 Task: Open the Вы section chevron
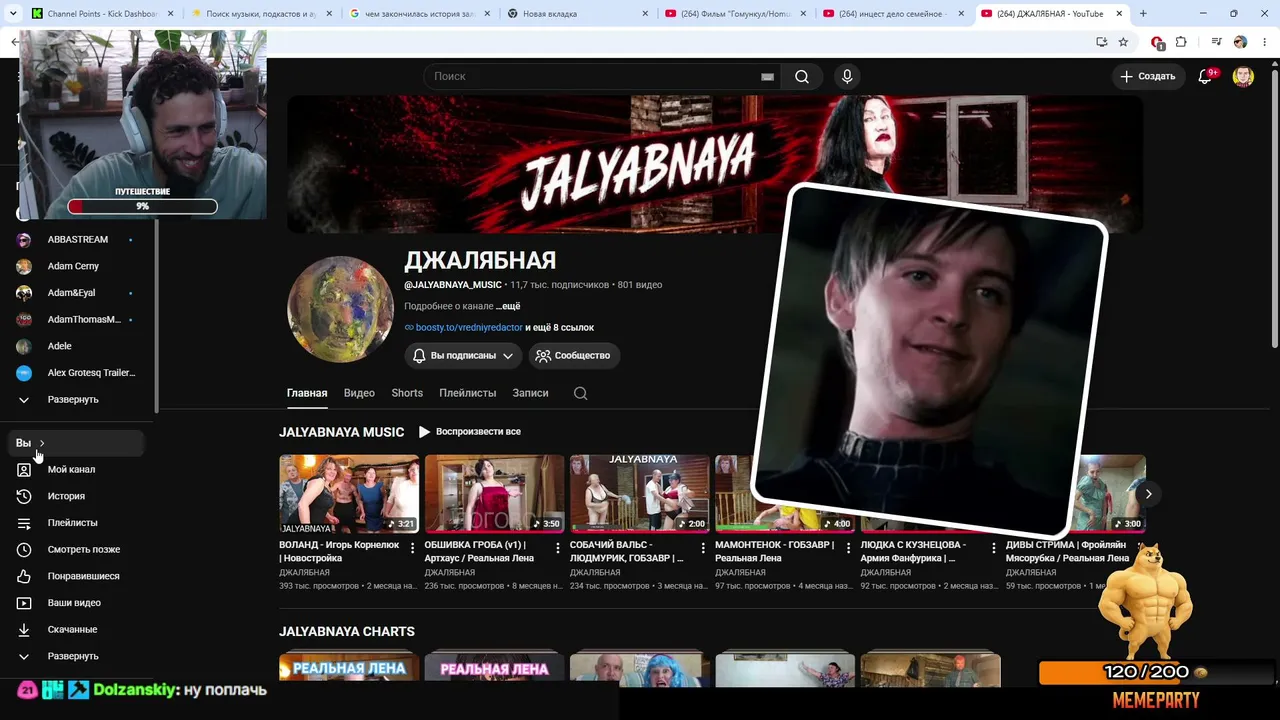pos(41,443)
